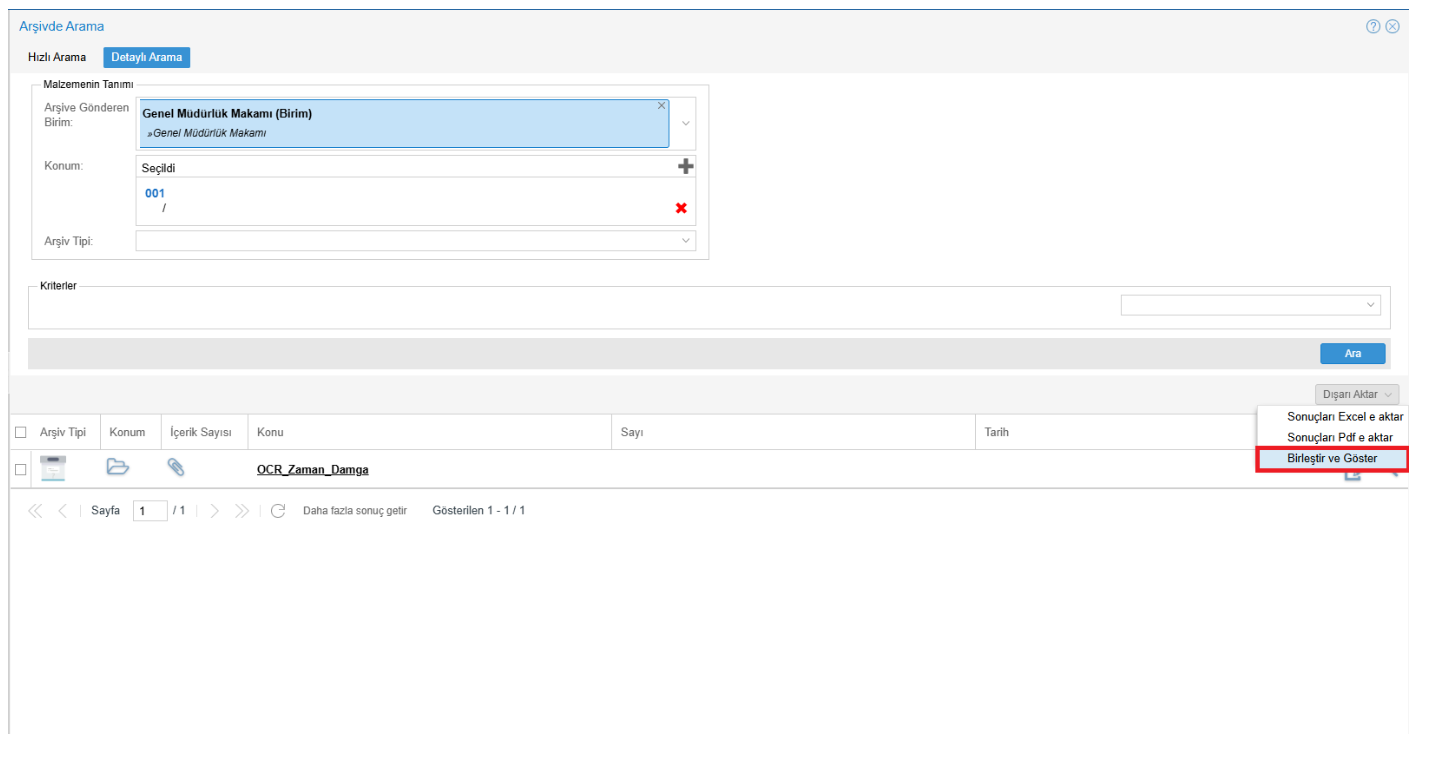The height and width of the screenshot is (760, 1443).
Task: Choose Sonuçları Excel e aktar
Action: click(1344, 417)
